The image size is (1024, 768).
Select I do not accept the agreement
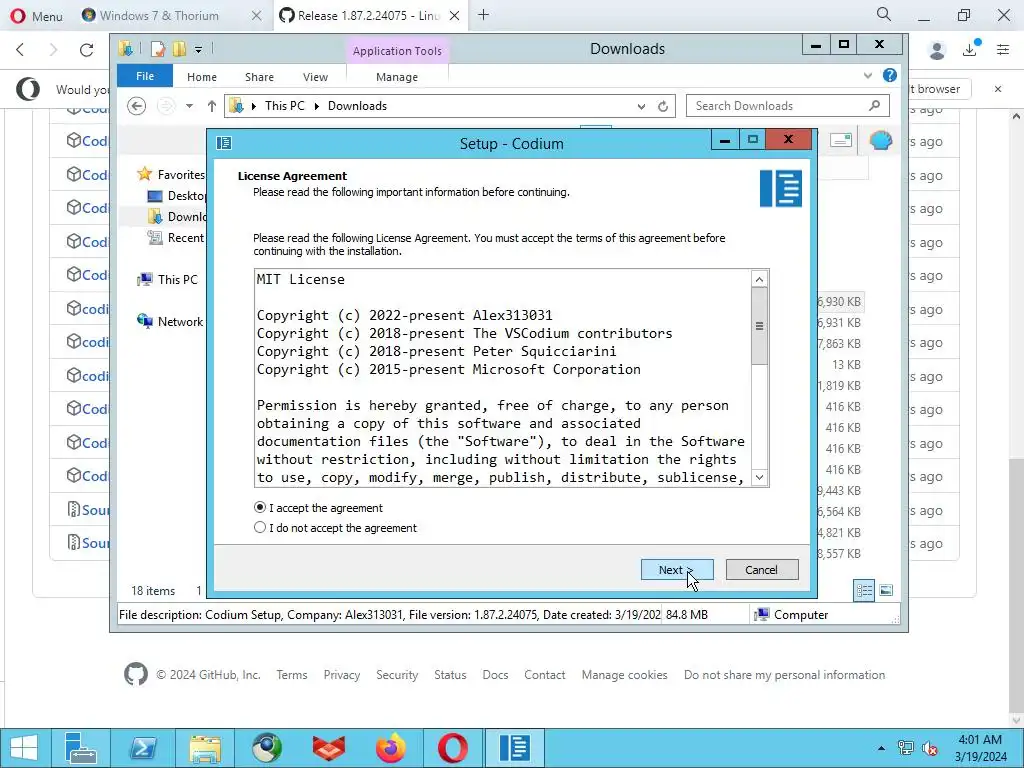click(x=334, y=528)
